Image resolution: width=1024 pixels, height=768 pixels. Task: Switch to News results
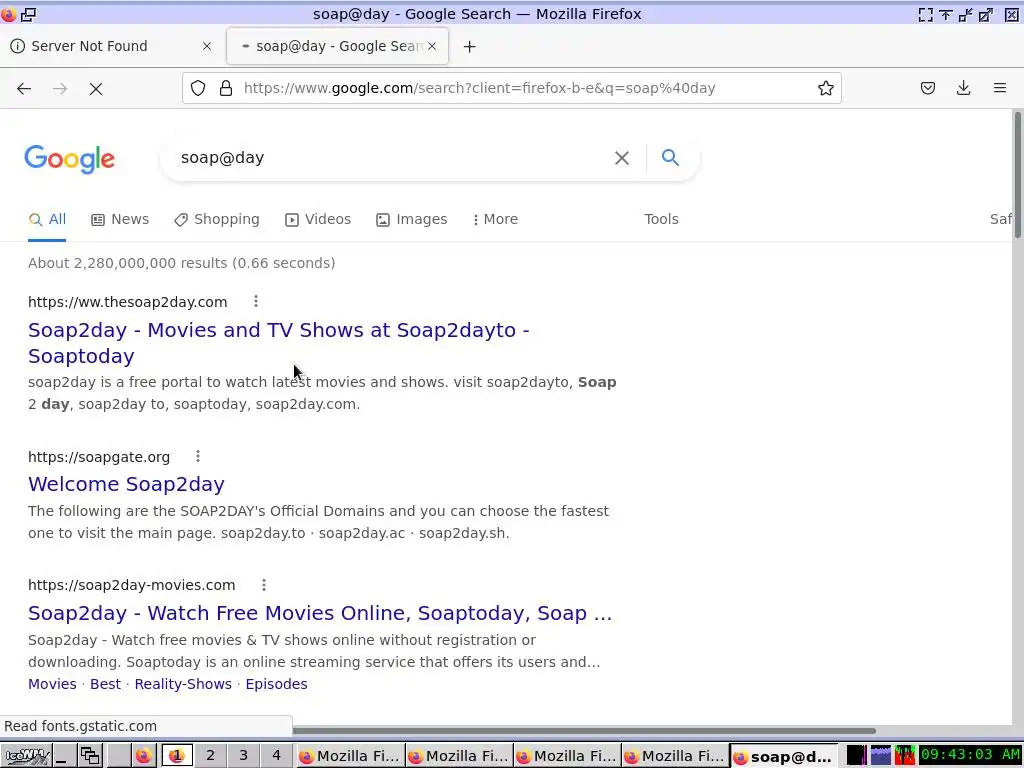point(120,219)
